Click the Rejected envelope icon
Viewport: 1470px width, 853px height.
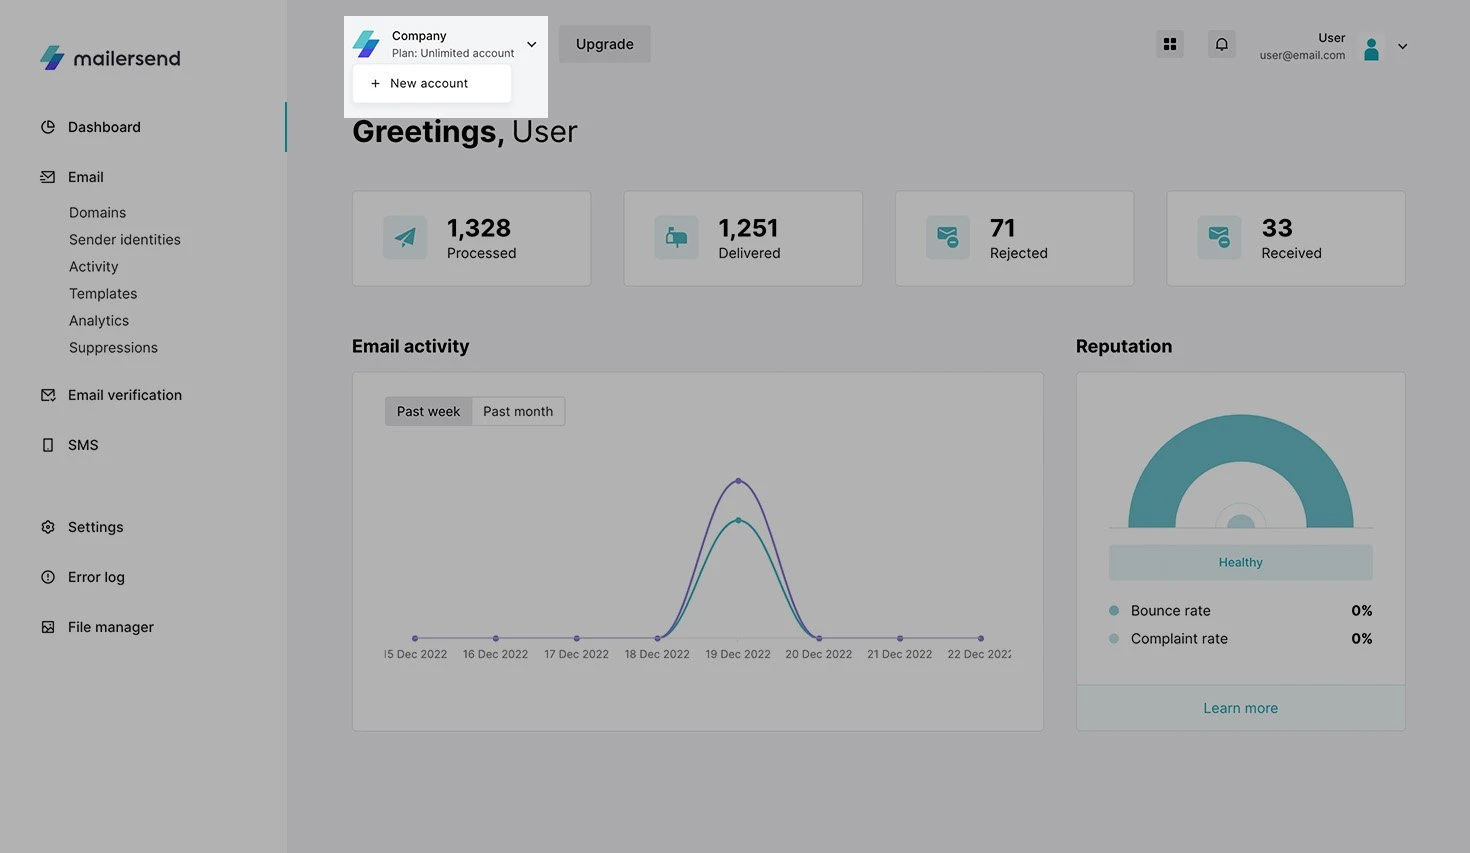948,238
